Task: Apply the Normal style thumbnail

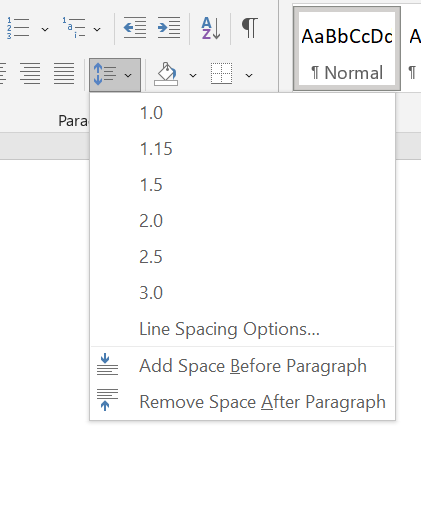Action: click(347, 49)
